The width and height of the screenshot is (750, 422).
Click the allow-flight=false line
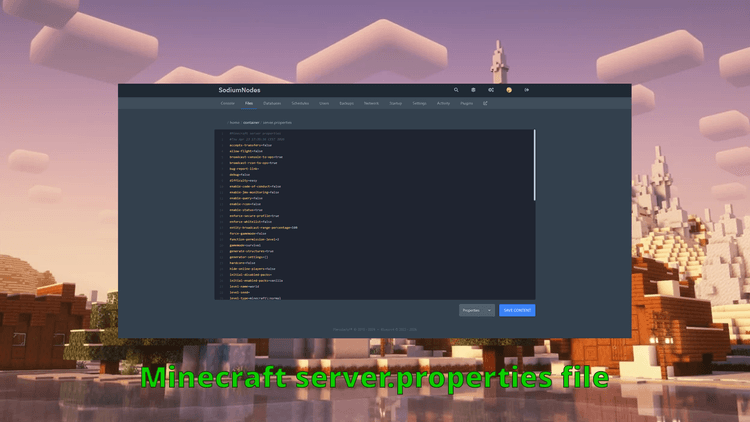(x=246, y=151)
